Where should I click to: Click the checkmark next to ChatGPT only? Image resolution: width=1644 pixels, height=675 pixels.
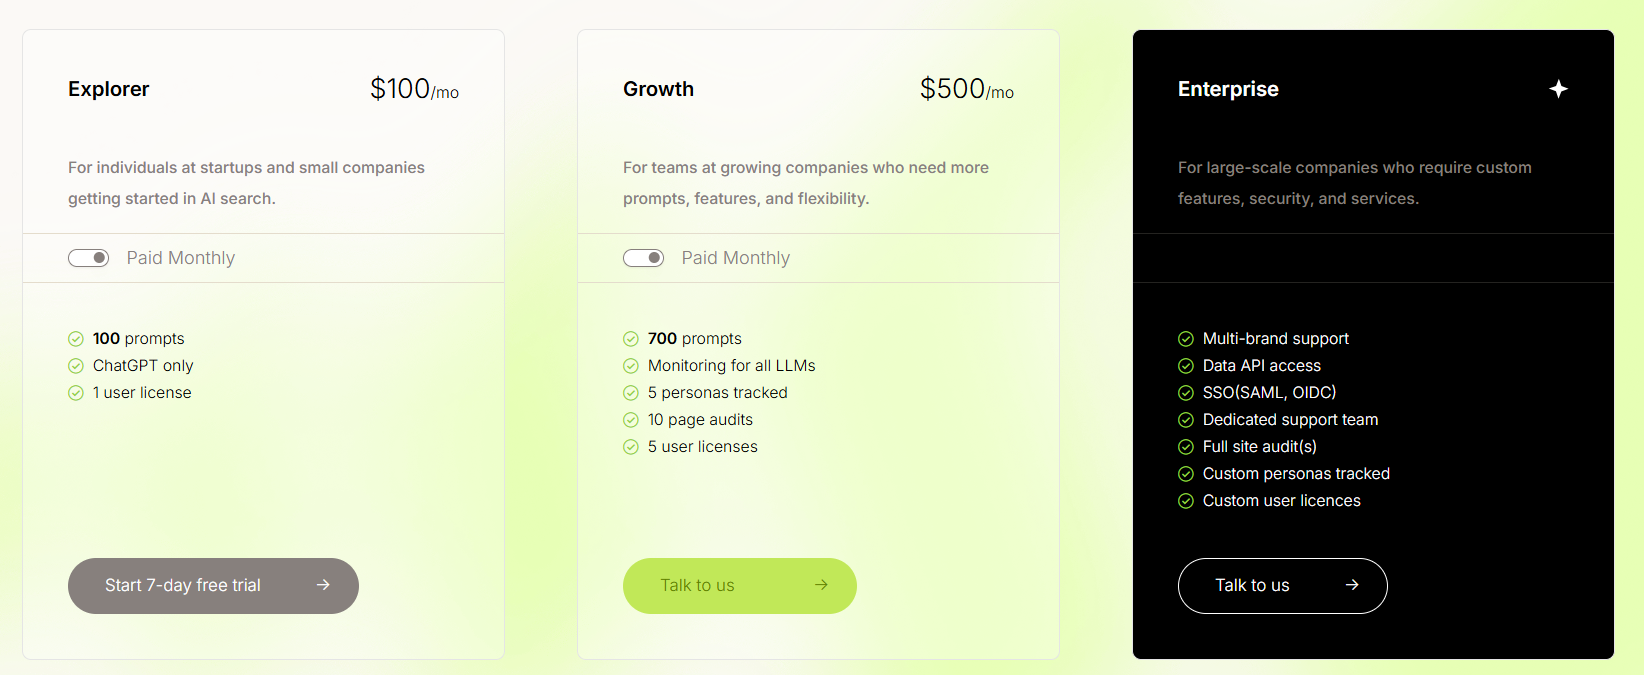(75, 365)
